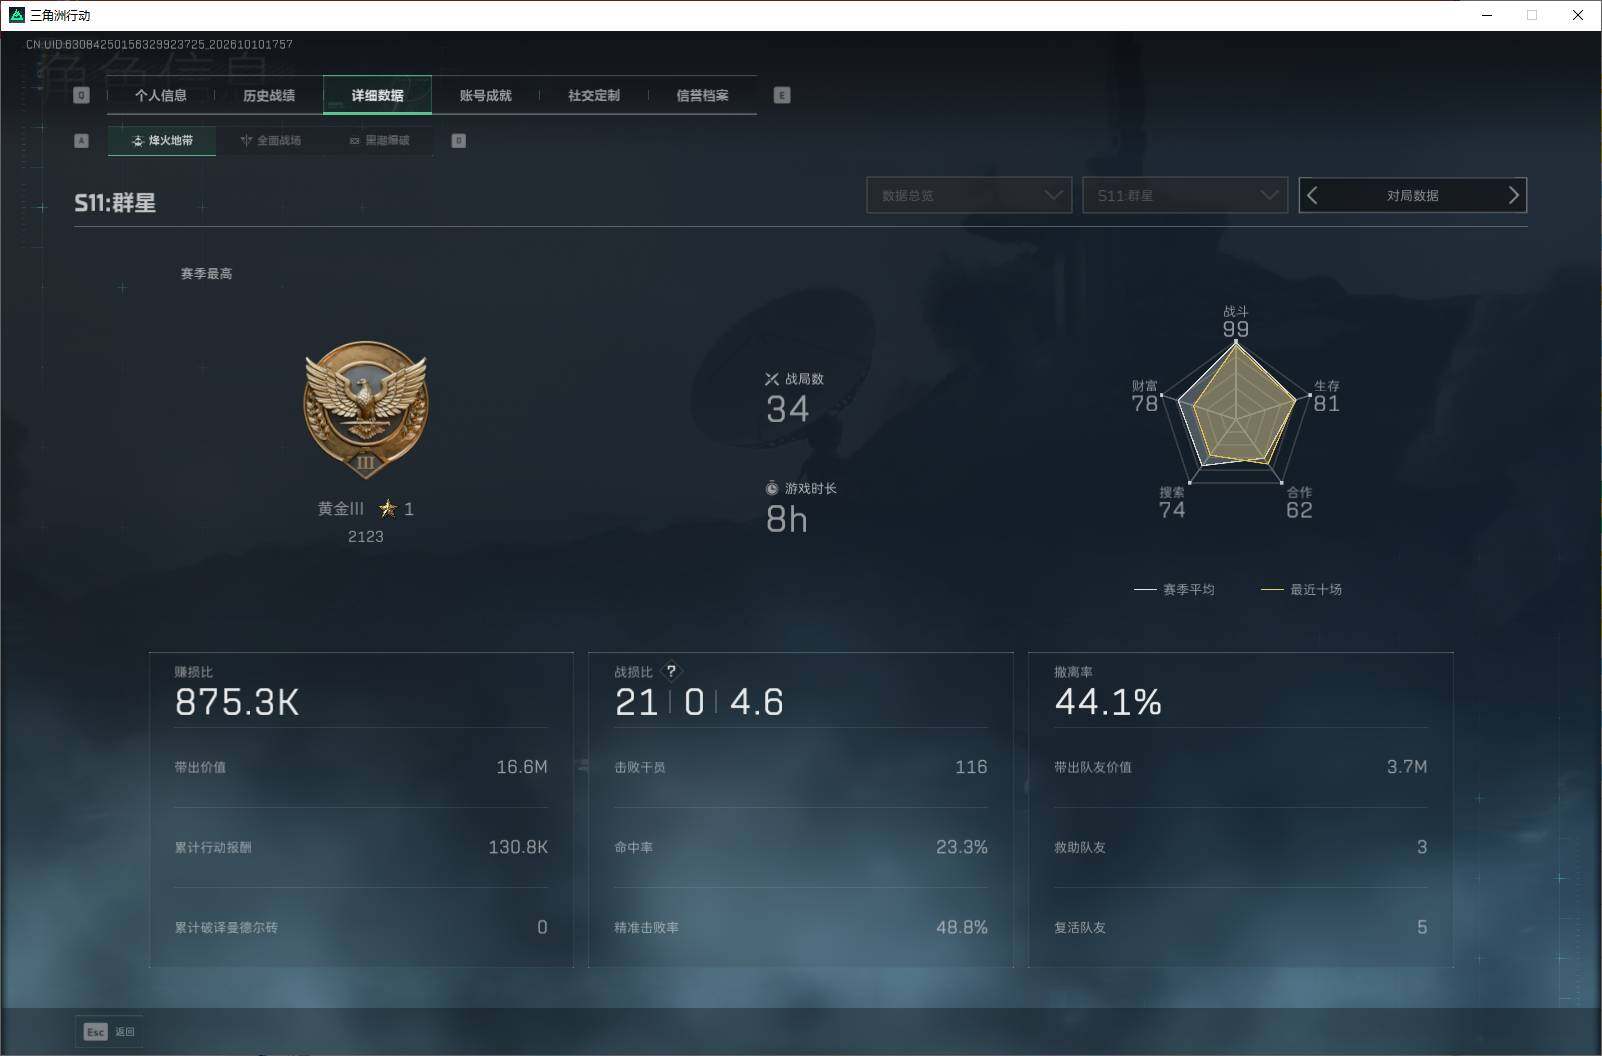Click the 撤离率 value 44.1%
Screen dimensions: 1602x1056
pos(1108,702)
